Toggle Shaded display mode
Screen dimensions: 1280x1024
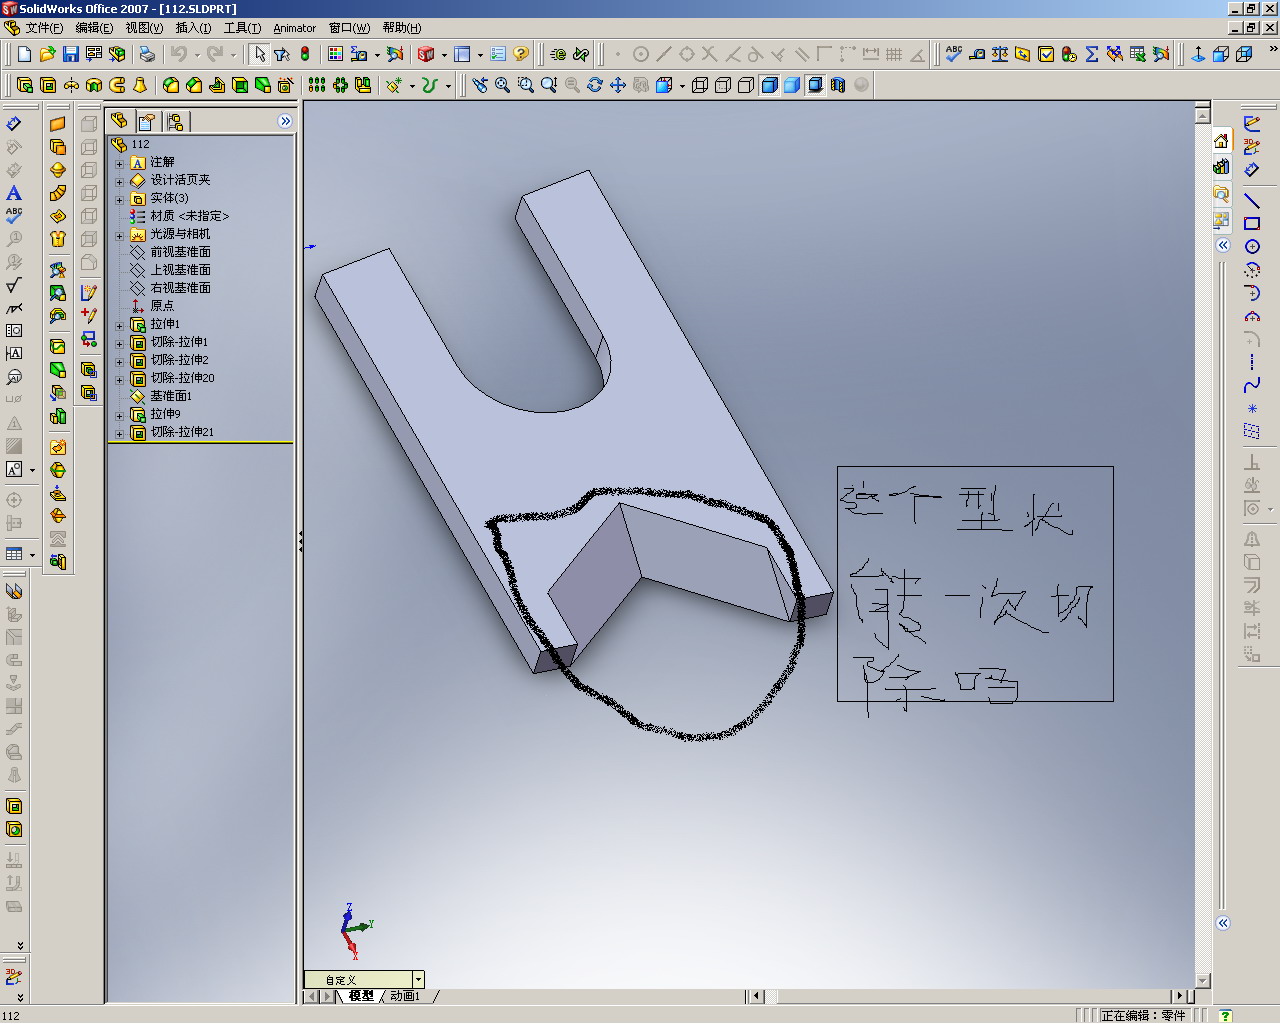(x=792, y=85)
